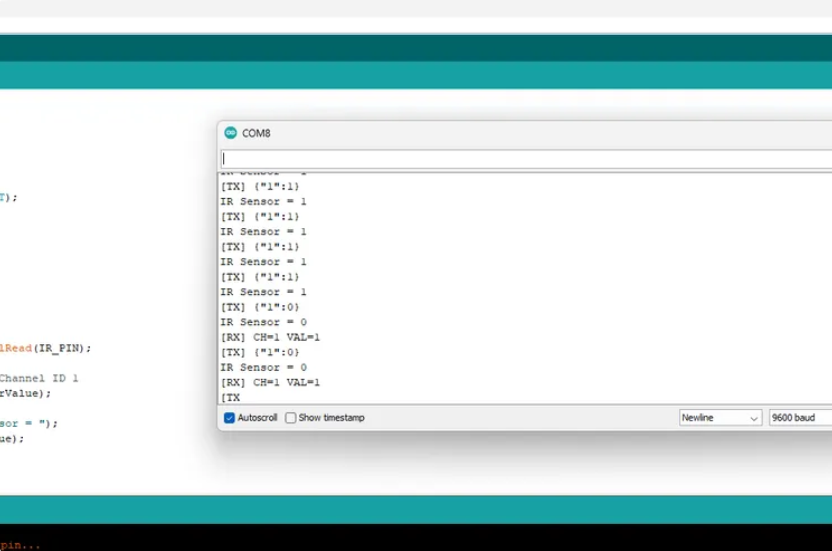Viewport: 832px width, 551px height.
Task: Click the 'pin...' console message
Action: pyautogui.click(x=20, y=545)
